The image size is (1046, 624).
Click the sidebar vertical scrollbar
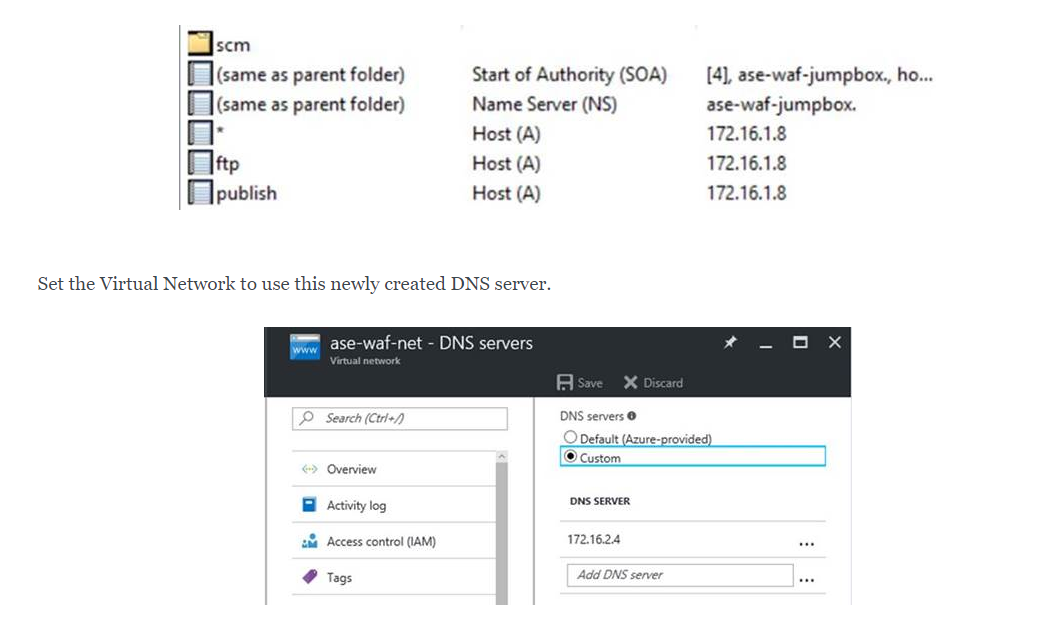[x=502, y=534]
